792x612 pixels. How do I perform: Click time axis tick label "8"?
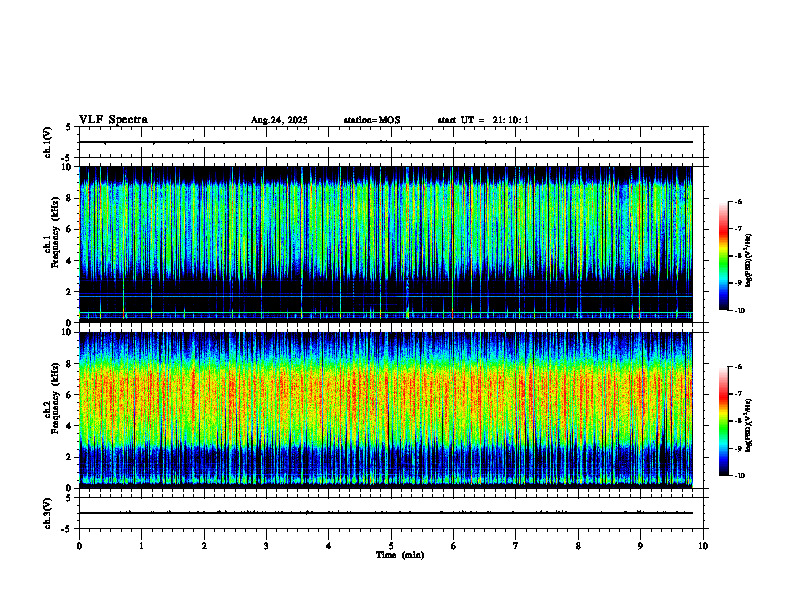coord(578,546)
